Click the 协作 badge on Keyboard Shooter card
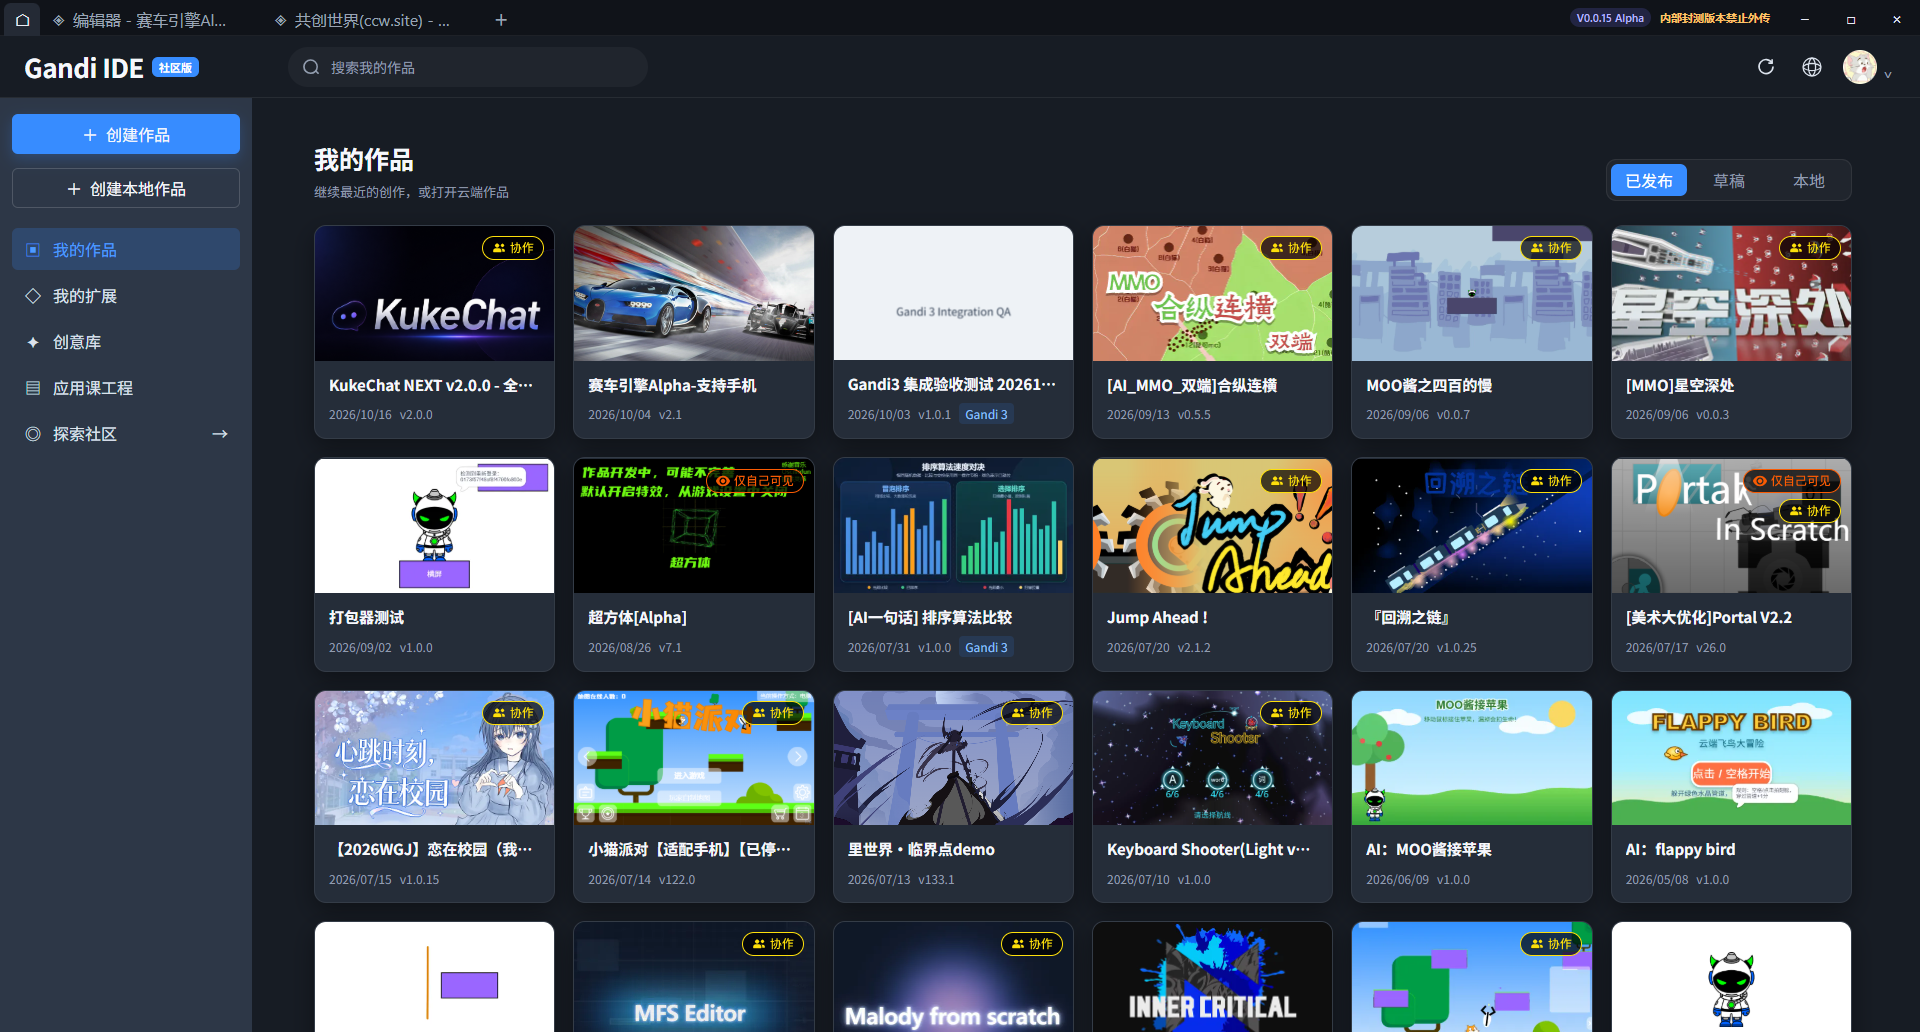This screenshot has height=1032, width=1920. [1291, 713]
